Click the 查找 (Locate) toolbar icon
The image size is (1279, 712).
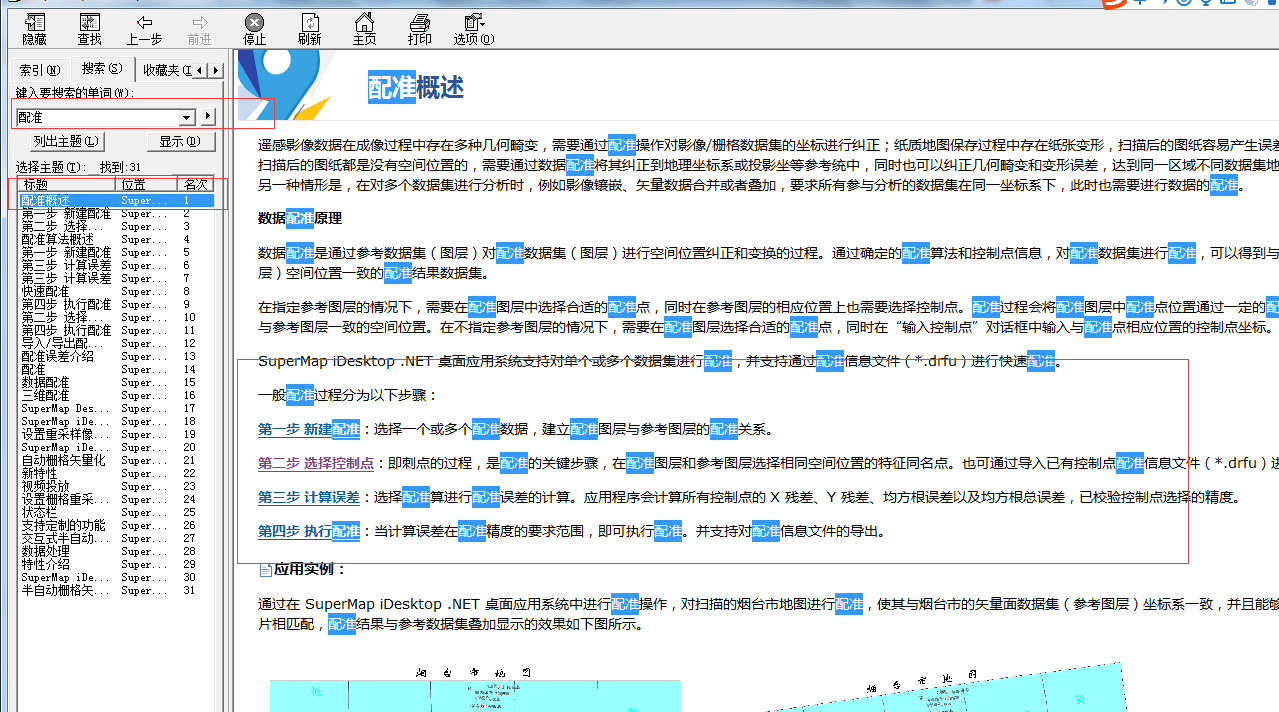coord(89,29)
